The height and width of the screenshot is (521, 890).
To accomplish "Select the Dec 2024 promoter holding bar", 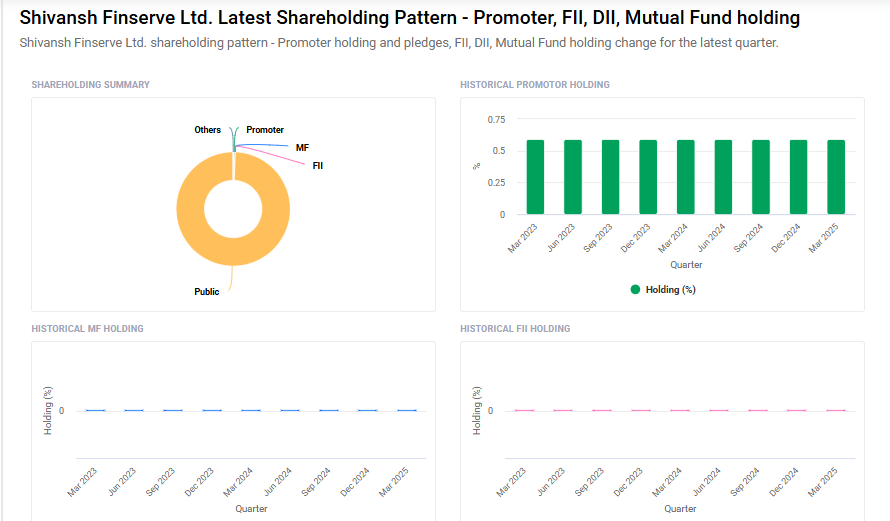I will (799, 177).
